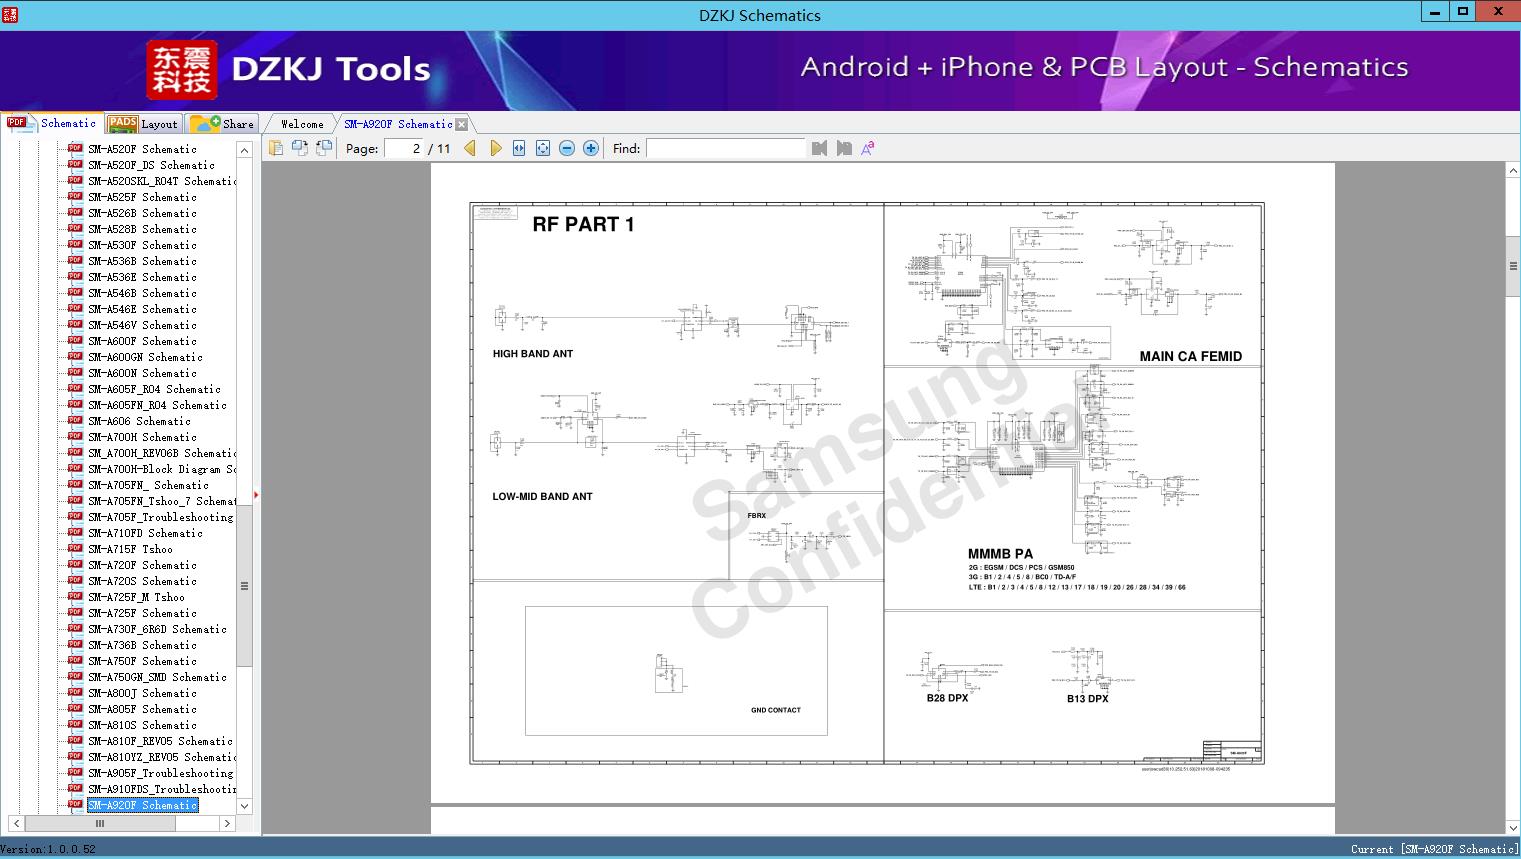Screen dimensions: 1521x859
Task: Select SM-A750GN_SMD Schematic
Action: [157, 677]
